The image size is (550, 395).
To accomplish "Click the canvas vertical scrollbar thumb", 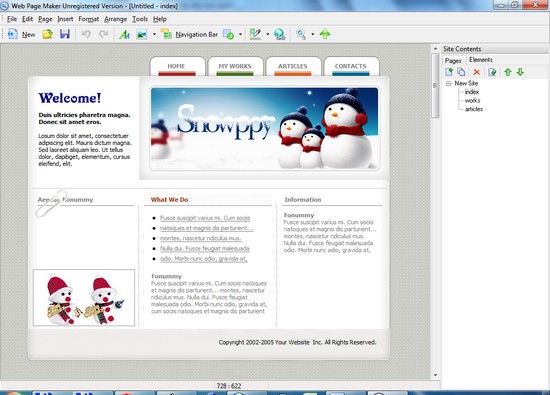I will (435, 86).
